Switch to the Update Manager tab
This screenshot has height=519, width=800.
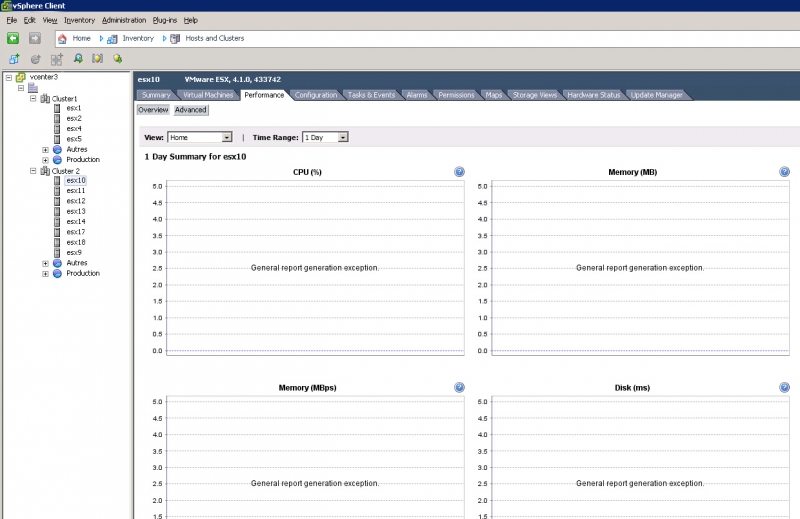pyautogui.click(x=656, y=95)
